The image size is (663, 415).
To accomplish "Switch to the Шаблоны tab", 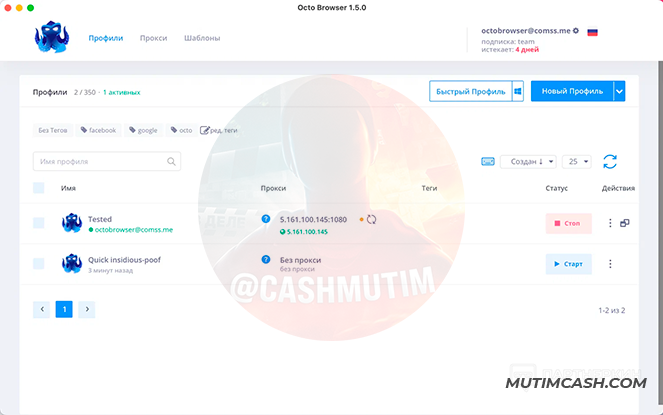I will click(202, 38).
